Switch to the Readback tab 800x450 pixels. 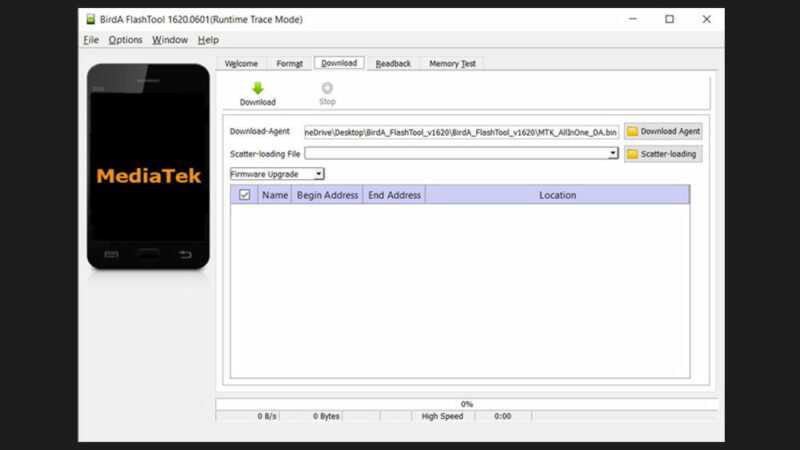tap(393, 64)
